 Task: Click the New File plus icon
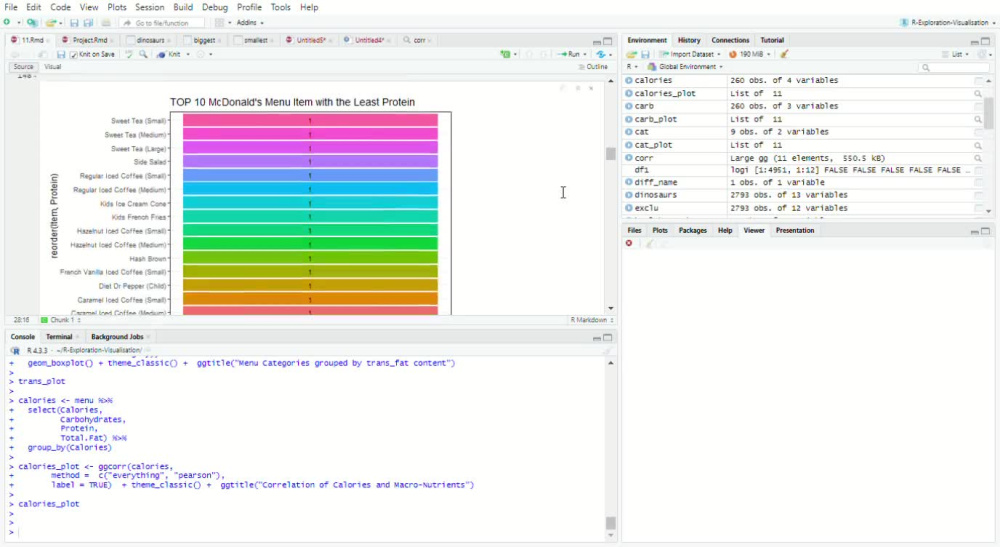(x=7, y=22)
